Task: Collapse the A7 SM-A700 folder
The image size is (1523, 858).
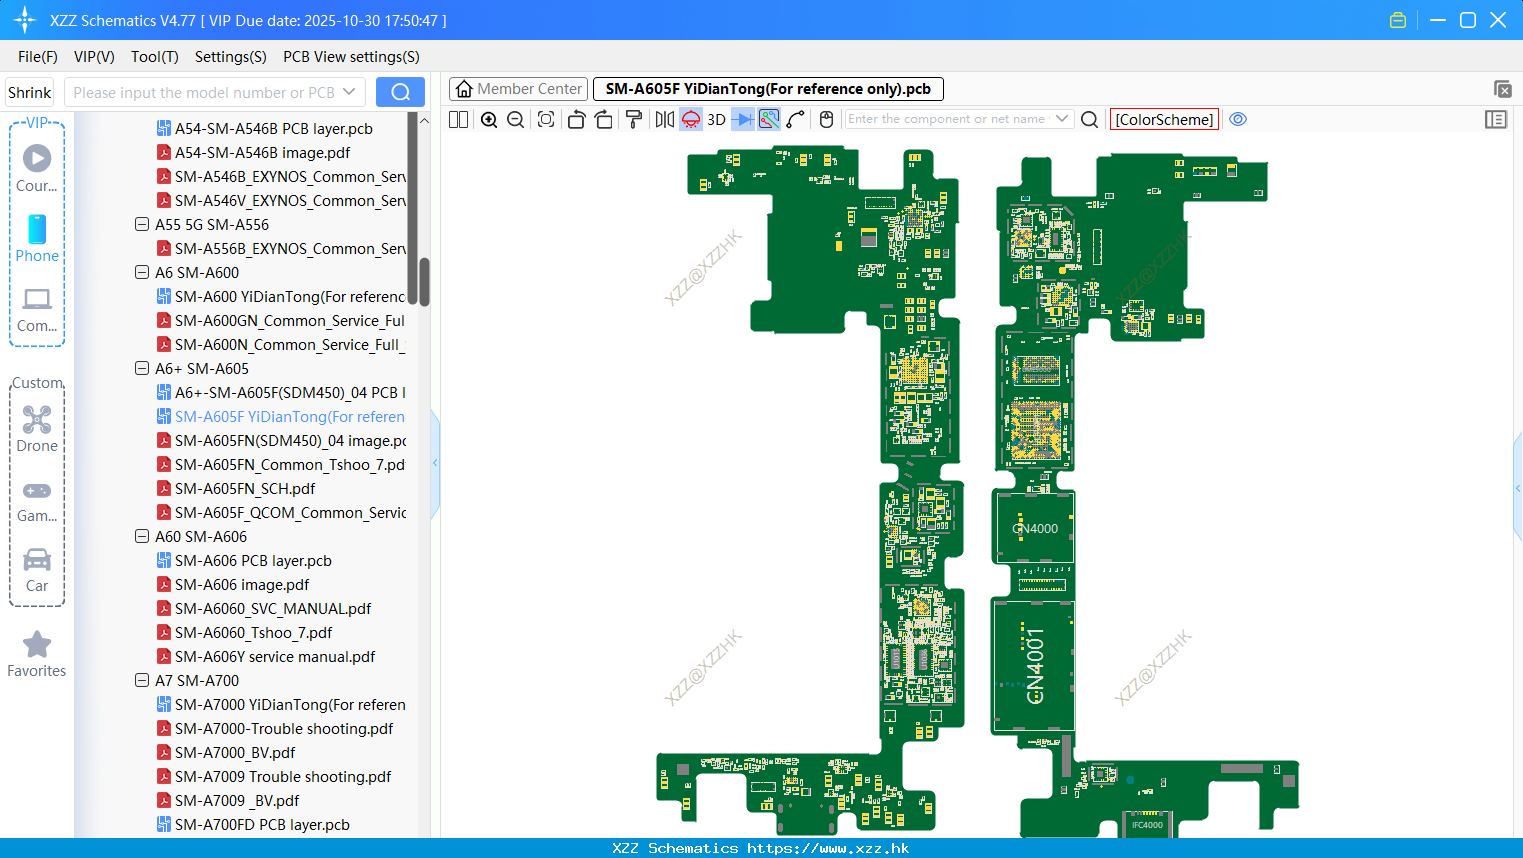Action: [142, 681]
